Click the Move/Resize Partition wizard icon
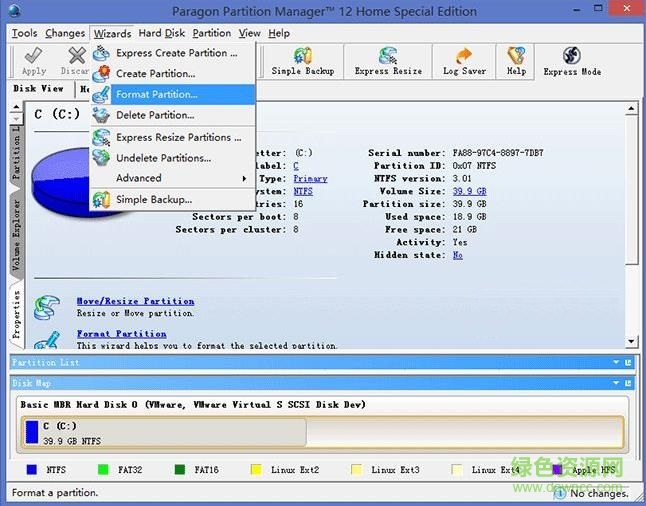Viewport: 646px width, 506px height. coord(47,305)
